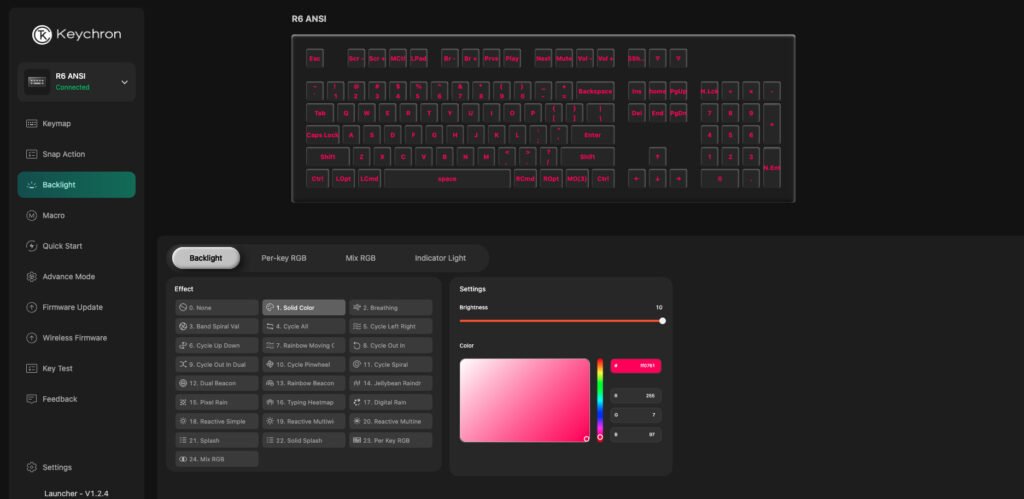Click the Brightness slider track
This screenshot has height=499, width=1024.
[560, 321]
